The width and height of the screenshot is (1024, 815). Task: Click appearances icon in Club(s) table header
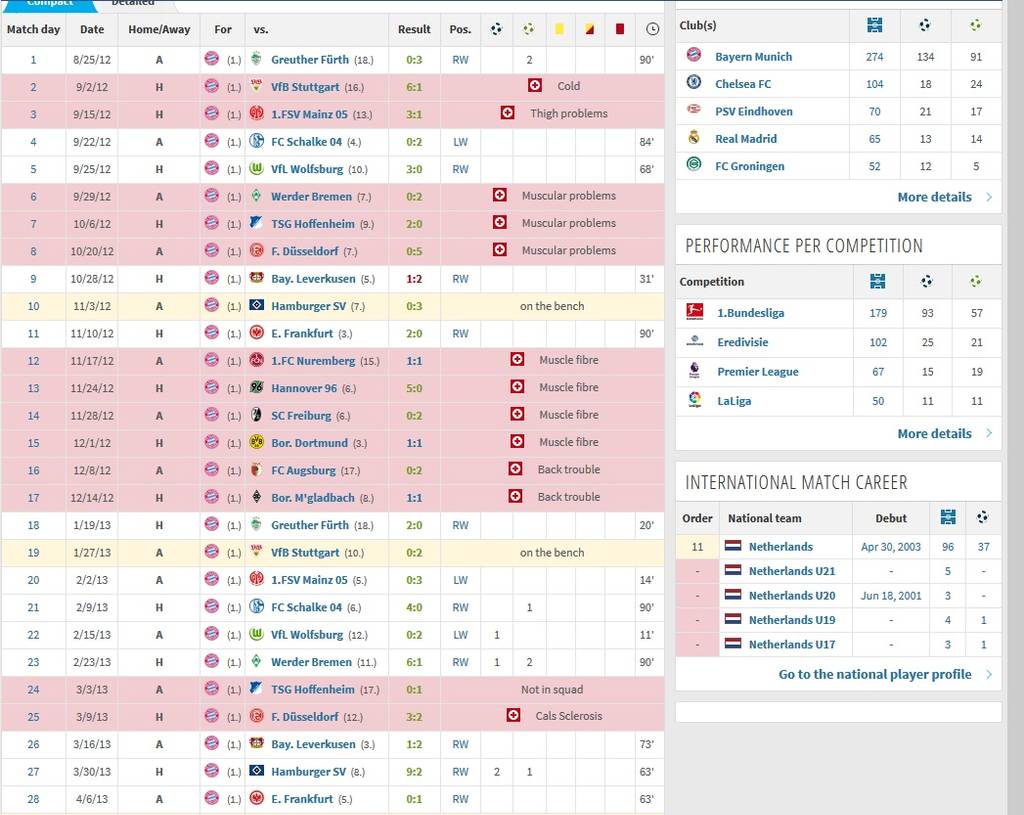coord(874,25)
